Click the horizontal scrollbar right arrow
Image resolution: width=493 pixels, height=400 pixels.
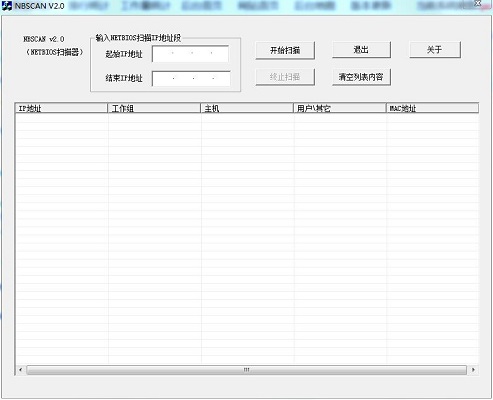pyautogui.click(x=473, y=370)
